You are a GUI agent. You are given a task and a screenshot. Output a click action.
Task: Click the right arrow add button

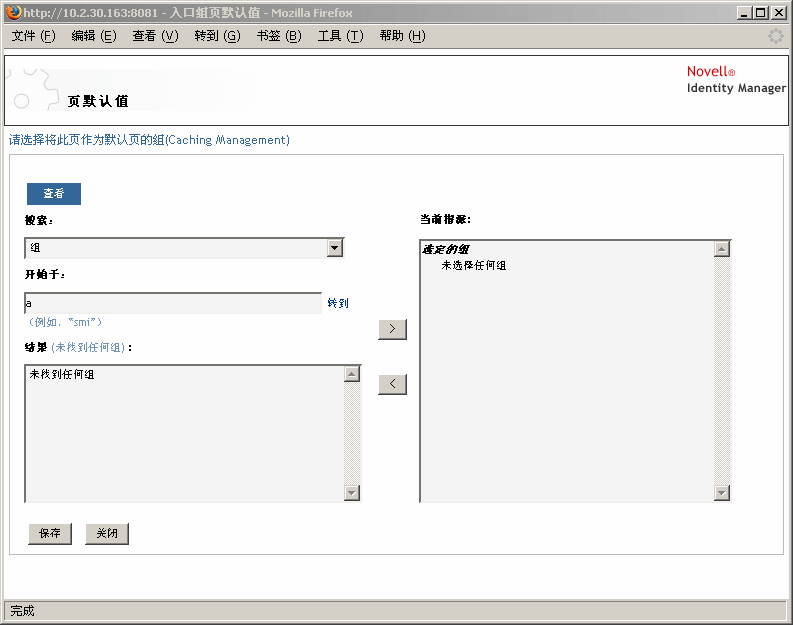tap(392, 329)
